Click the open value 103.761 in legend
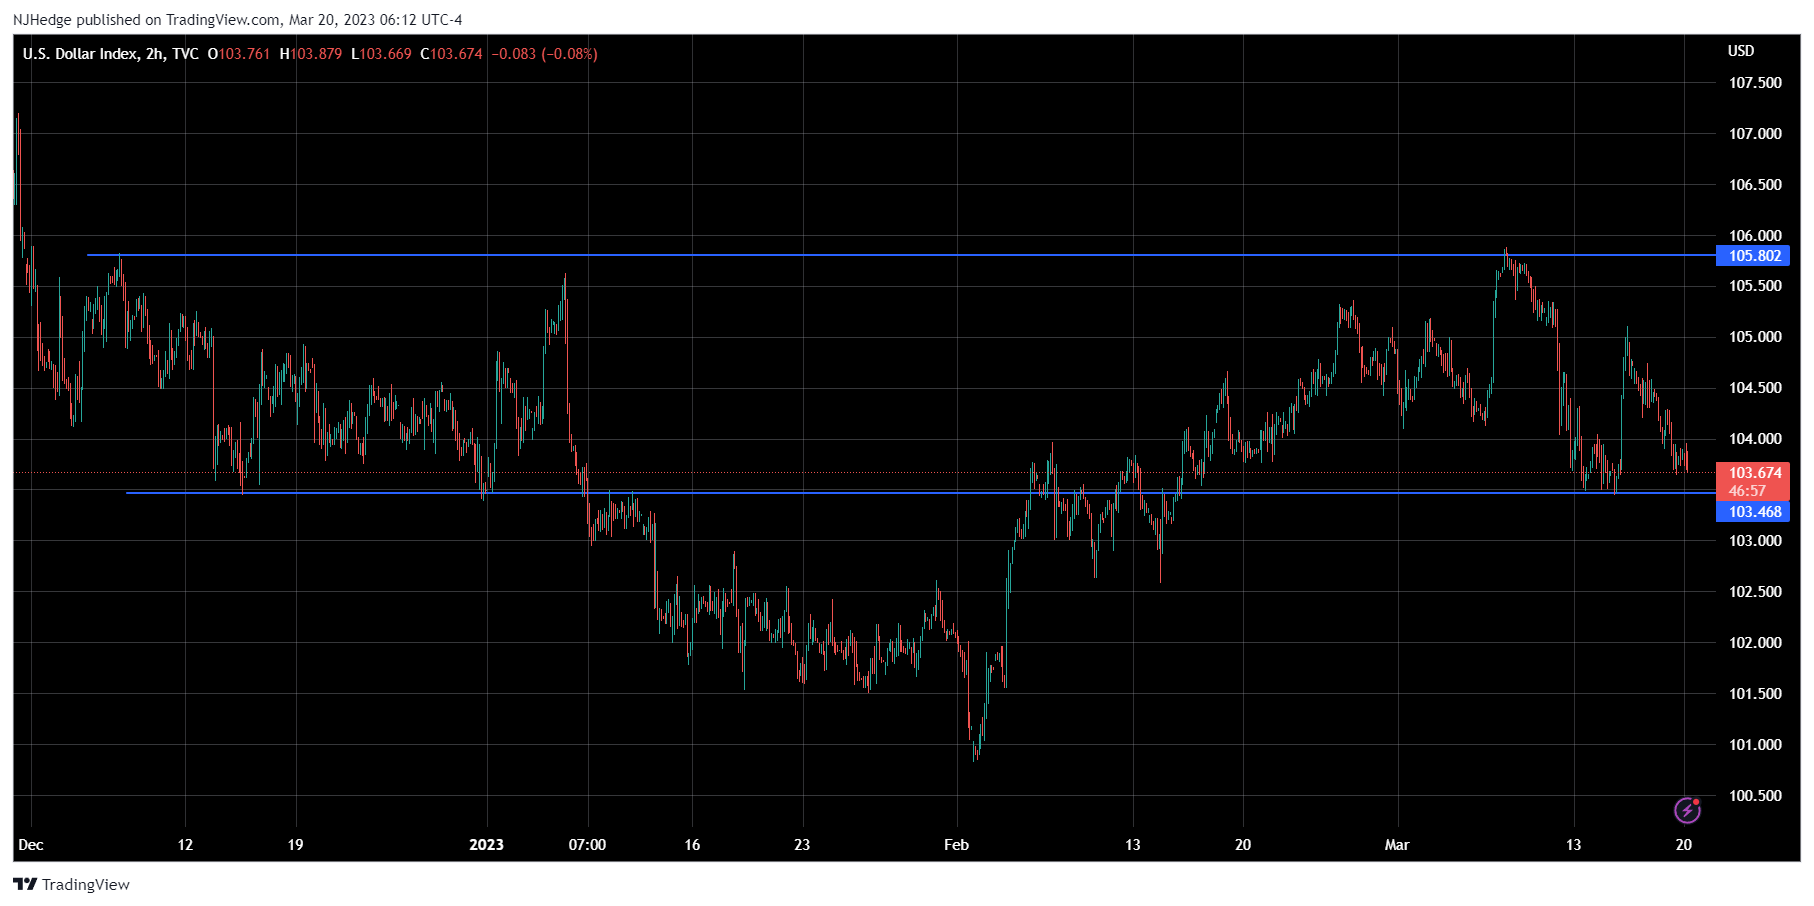1814x906 pixels. click(244, 54)
